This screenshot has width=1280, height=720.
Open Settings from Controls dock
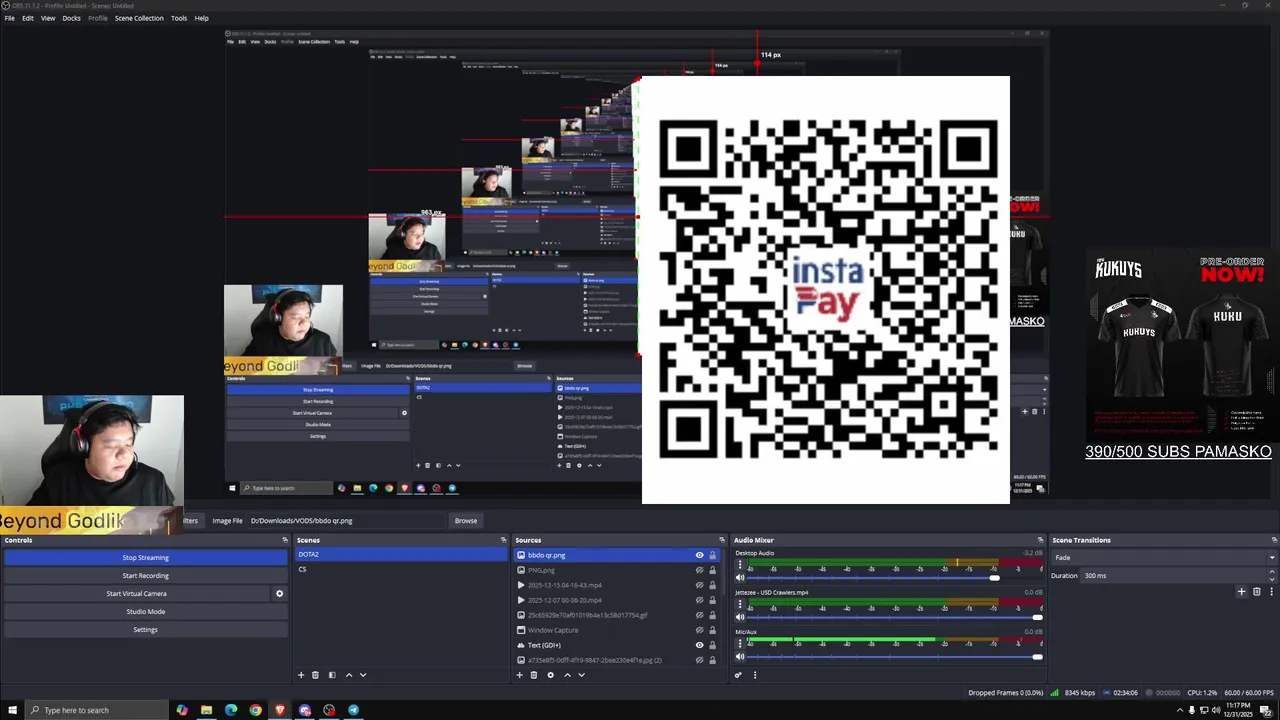146,630
